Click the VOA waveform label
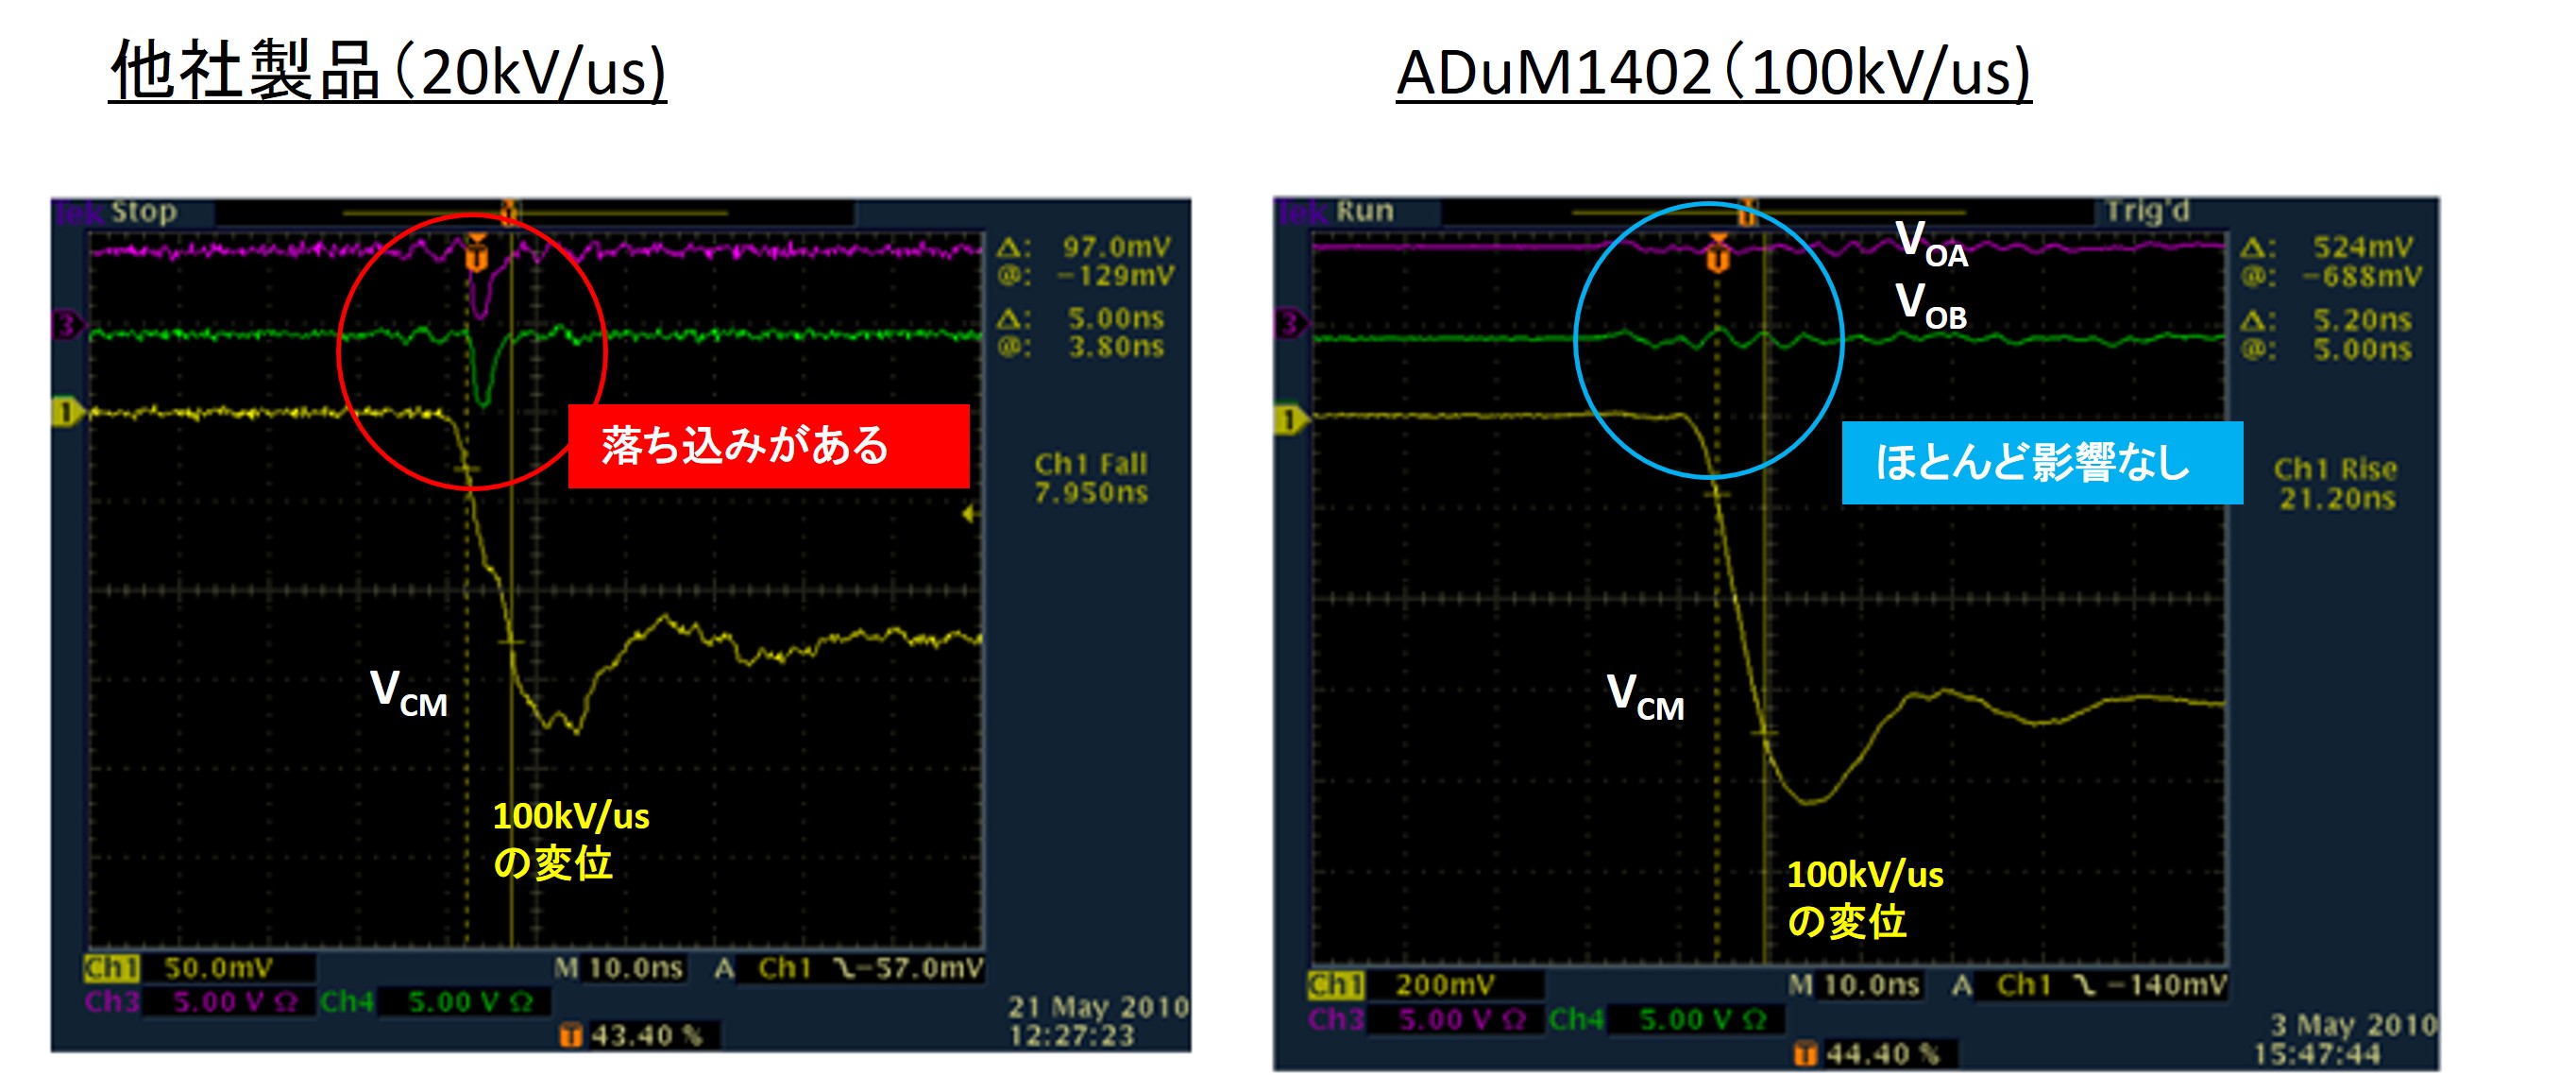 [1931, 245]
